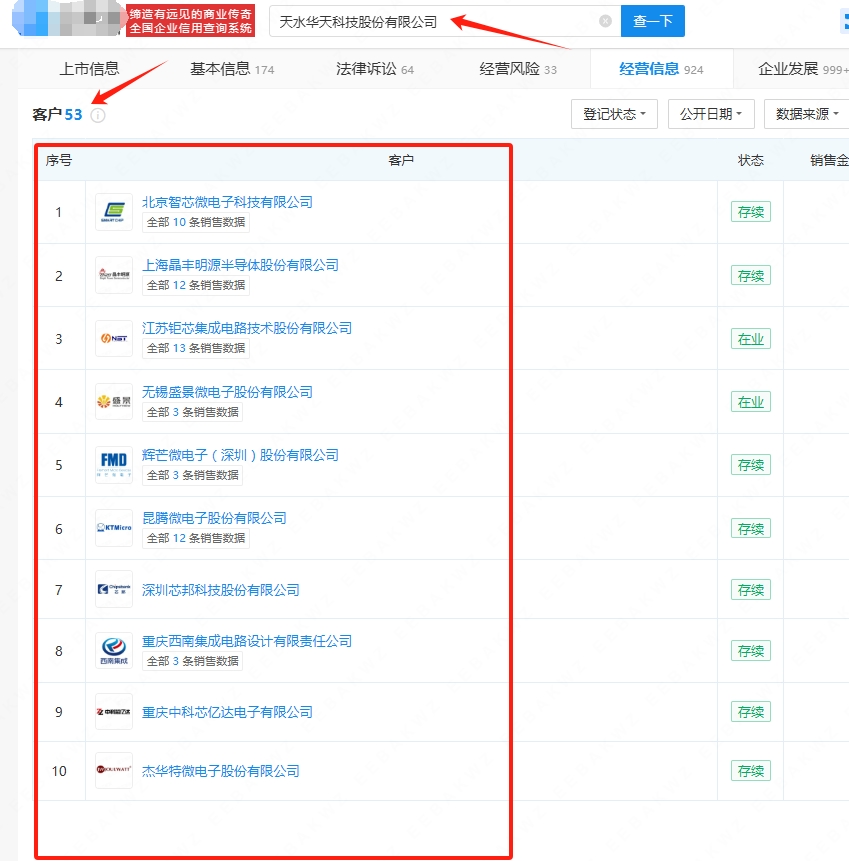View 全部 3 条销售数据 for 辉芒微电子
The width and height of the screenshot is (849, 861).
coord(192,476)
